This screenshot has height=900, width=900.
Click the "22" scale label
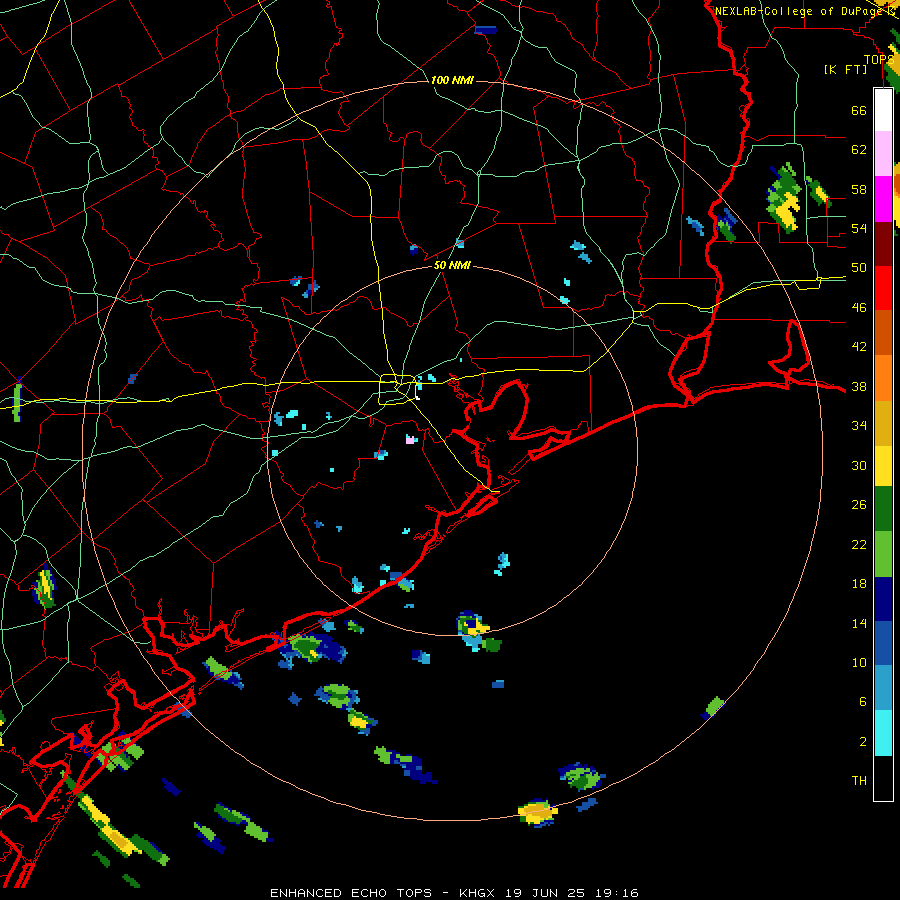(859, 545)
